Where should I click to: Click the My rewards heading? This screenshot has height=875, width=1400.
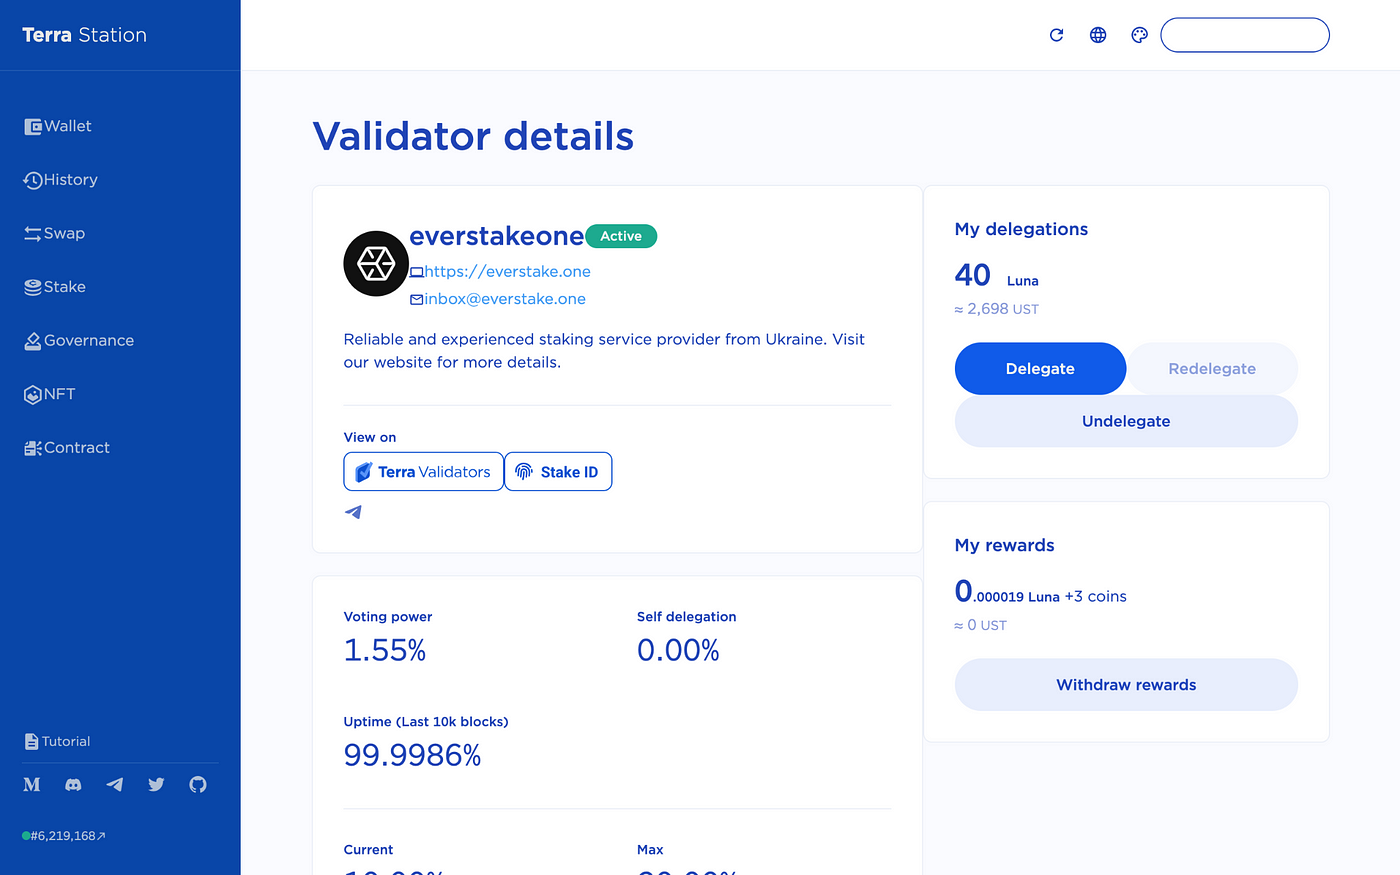tap(1005, 545)
